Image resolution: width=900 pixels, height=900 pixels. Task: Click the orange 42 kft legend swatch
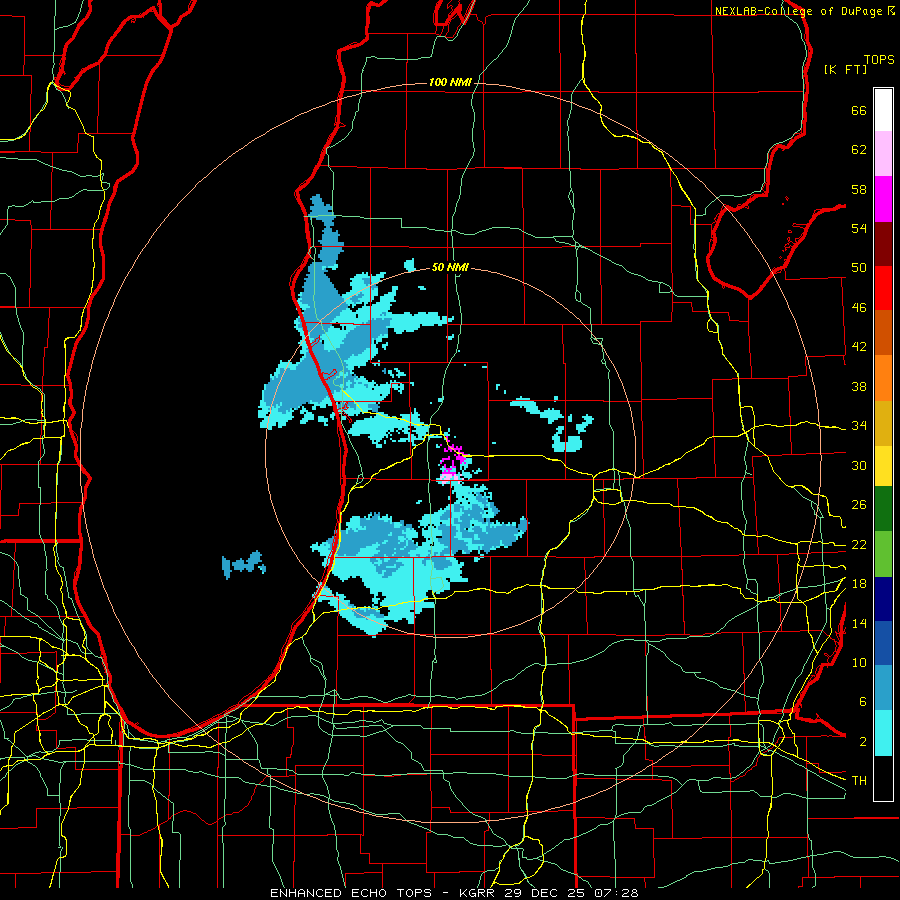coord(883,377)
